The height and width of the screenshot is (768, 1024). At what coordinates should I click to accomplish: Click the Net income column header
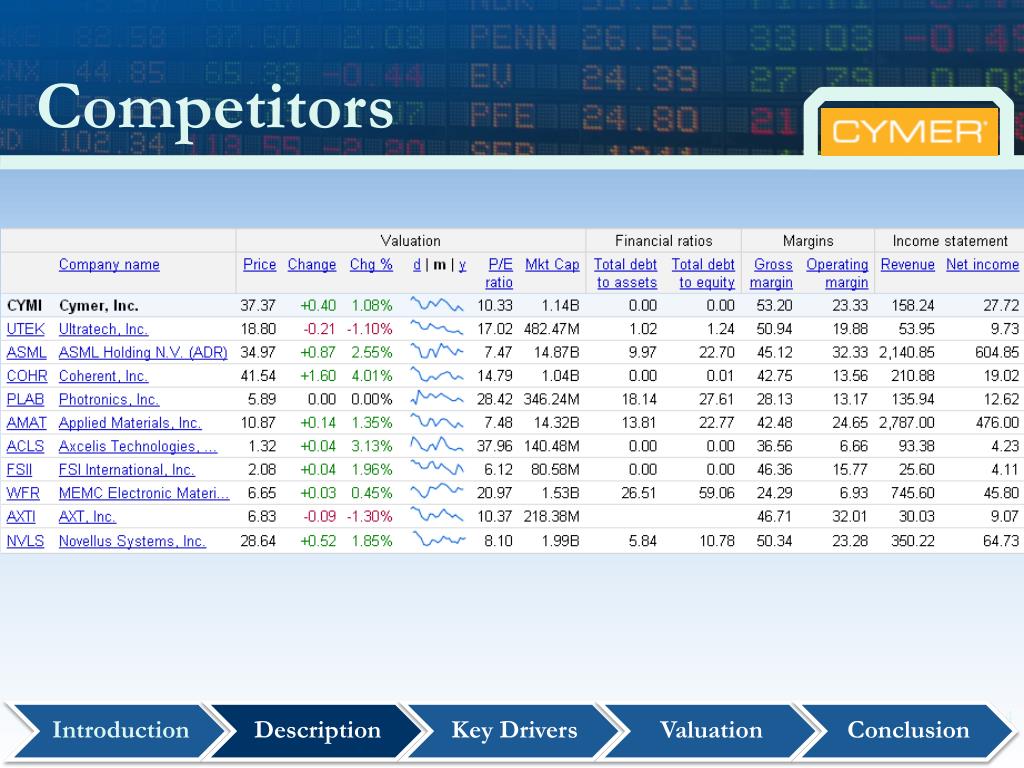click(982, 264)
